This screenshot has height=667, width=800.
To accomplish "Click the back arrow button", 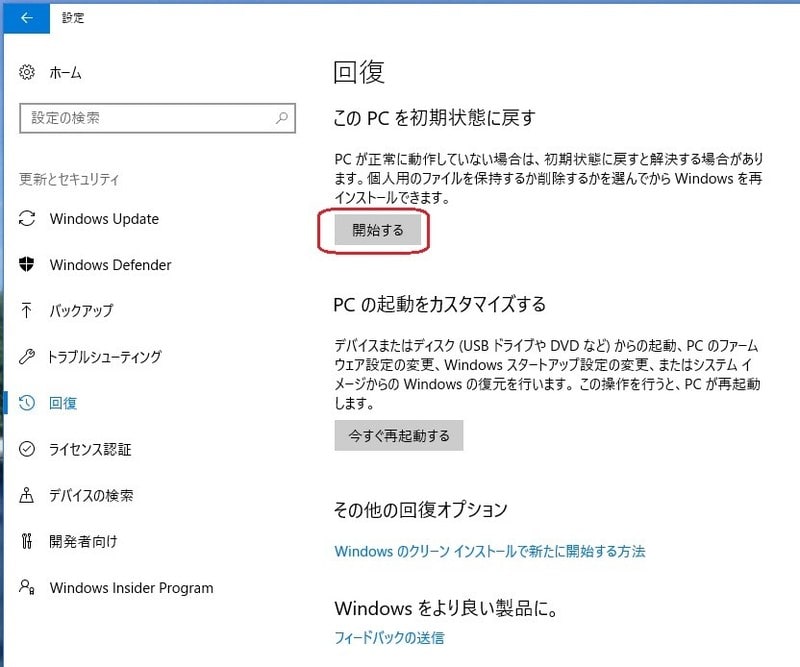I will tap(27, 18).
